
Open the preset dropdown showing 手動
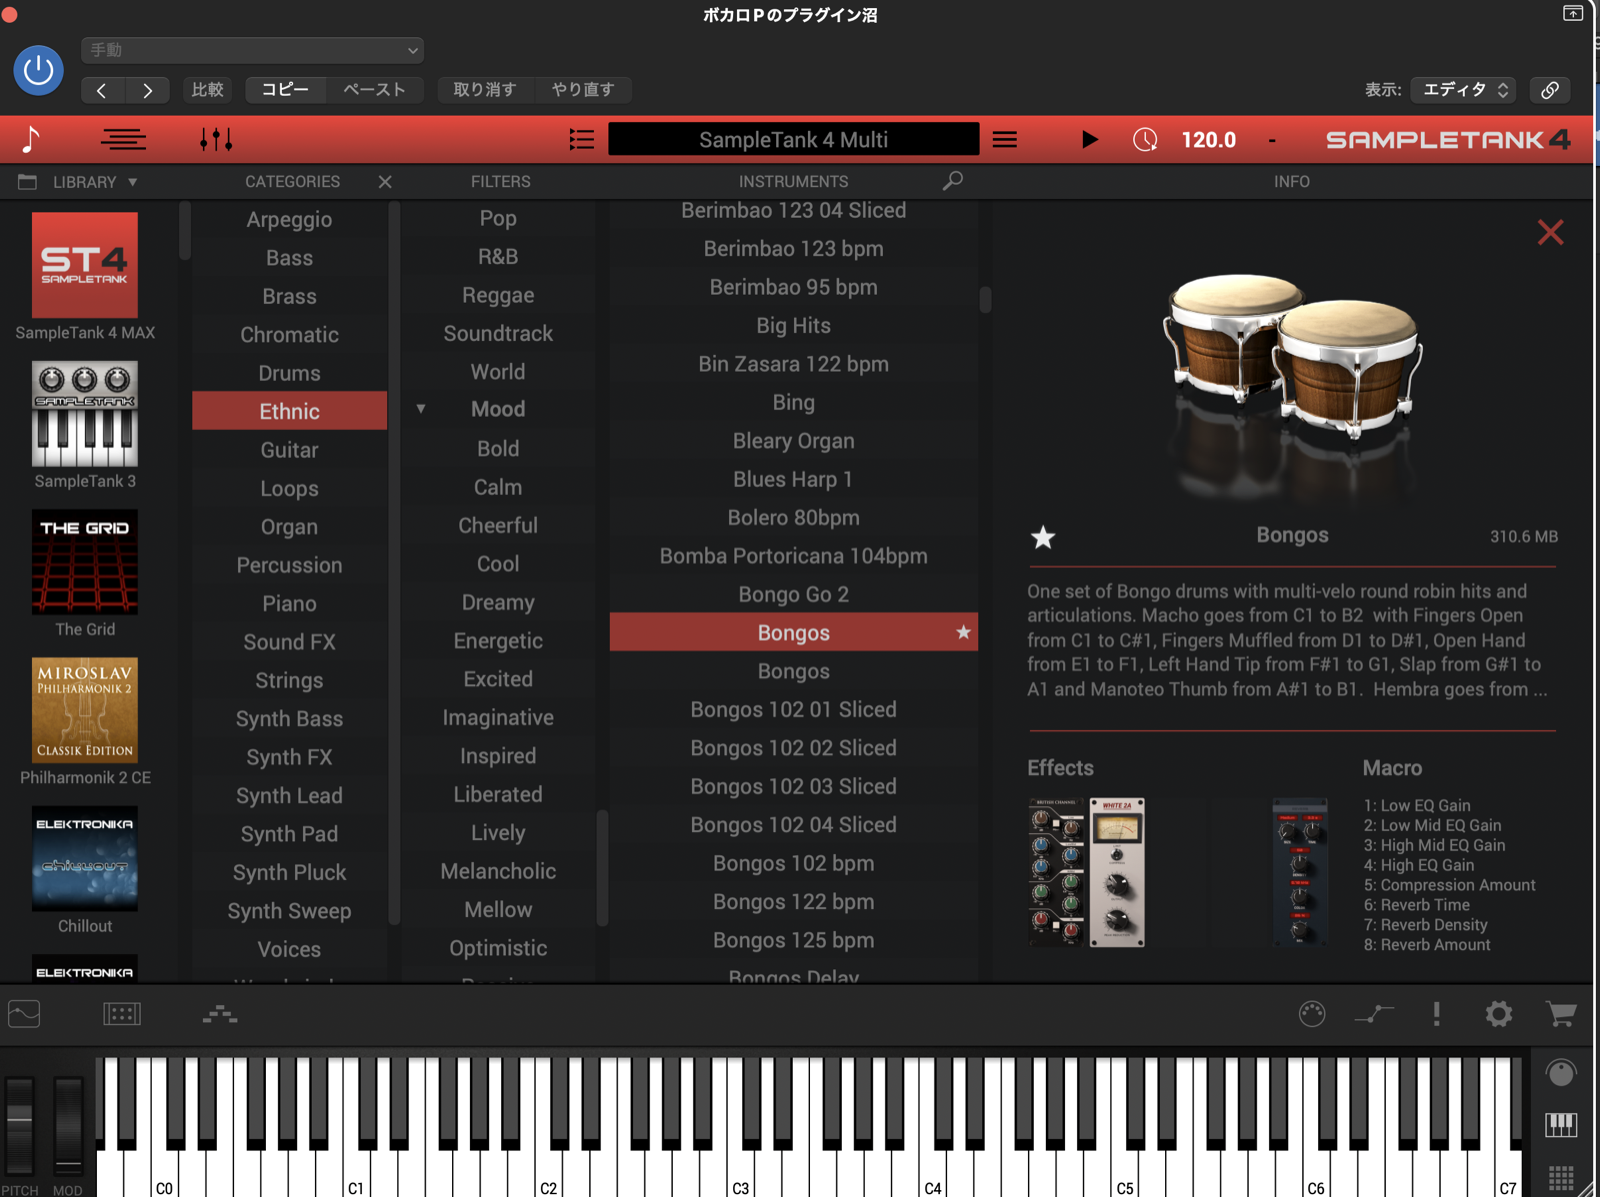(x=252, y=50)
